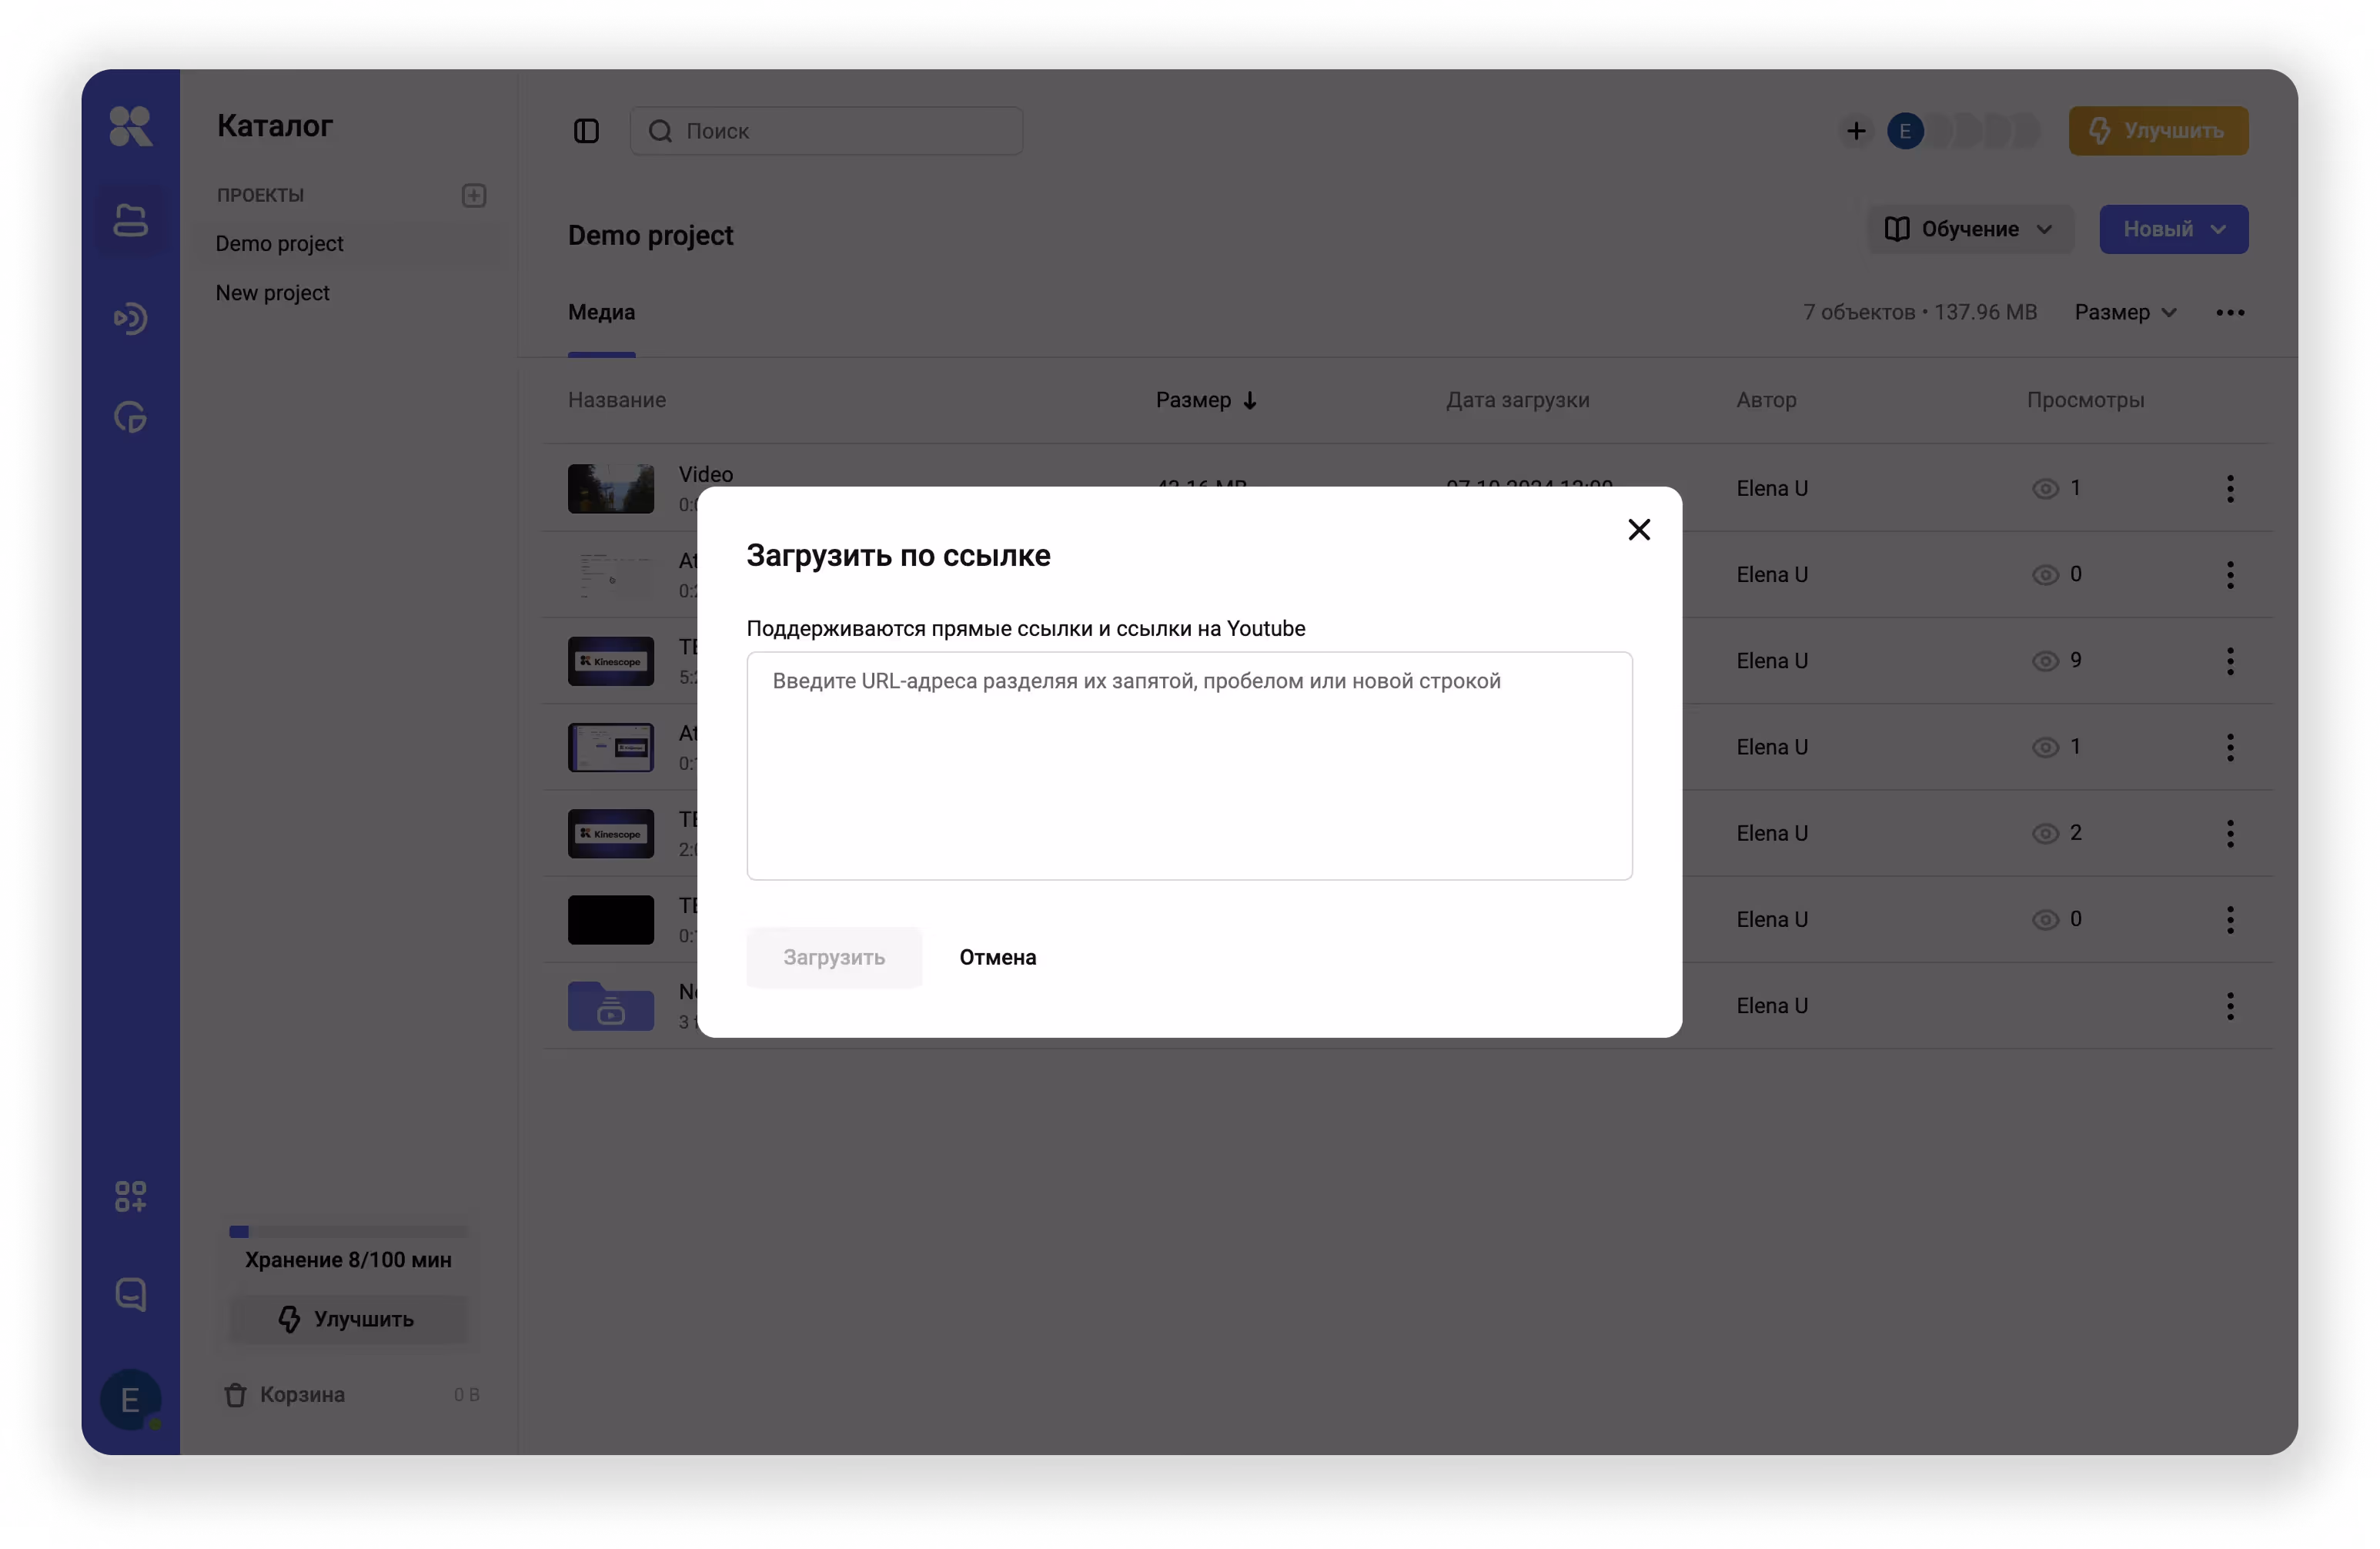Click the Поиск search field
This screenshot has width=2380, height=1549.
point(826,131)
